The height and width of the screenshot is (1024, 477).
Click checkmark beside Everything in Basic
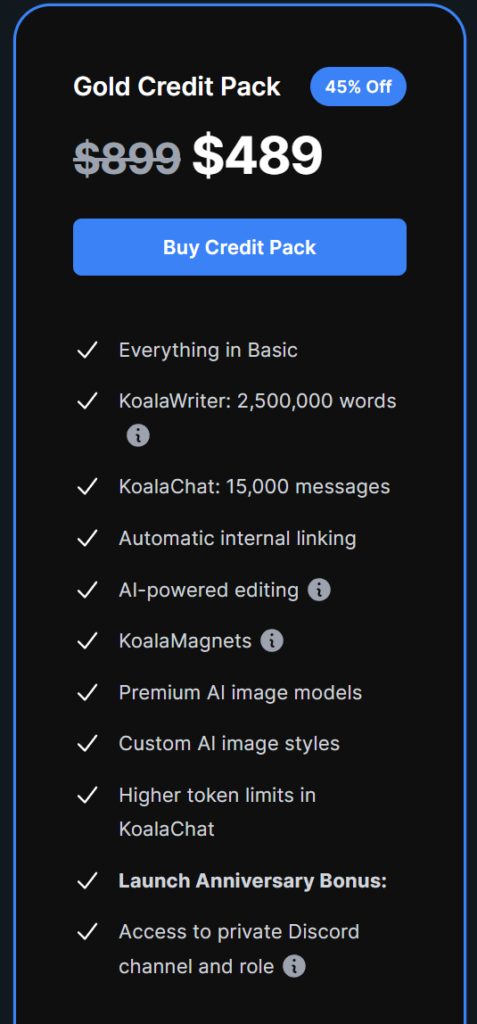[x=87, y=351]
